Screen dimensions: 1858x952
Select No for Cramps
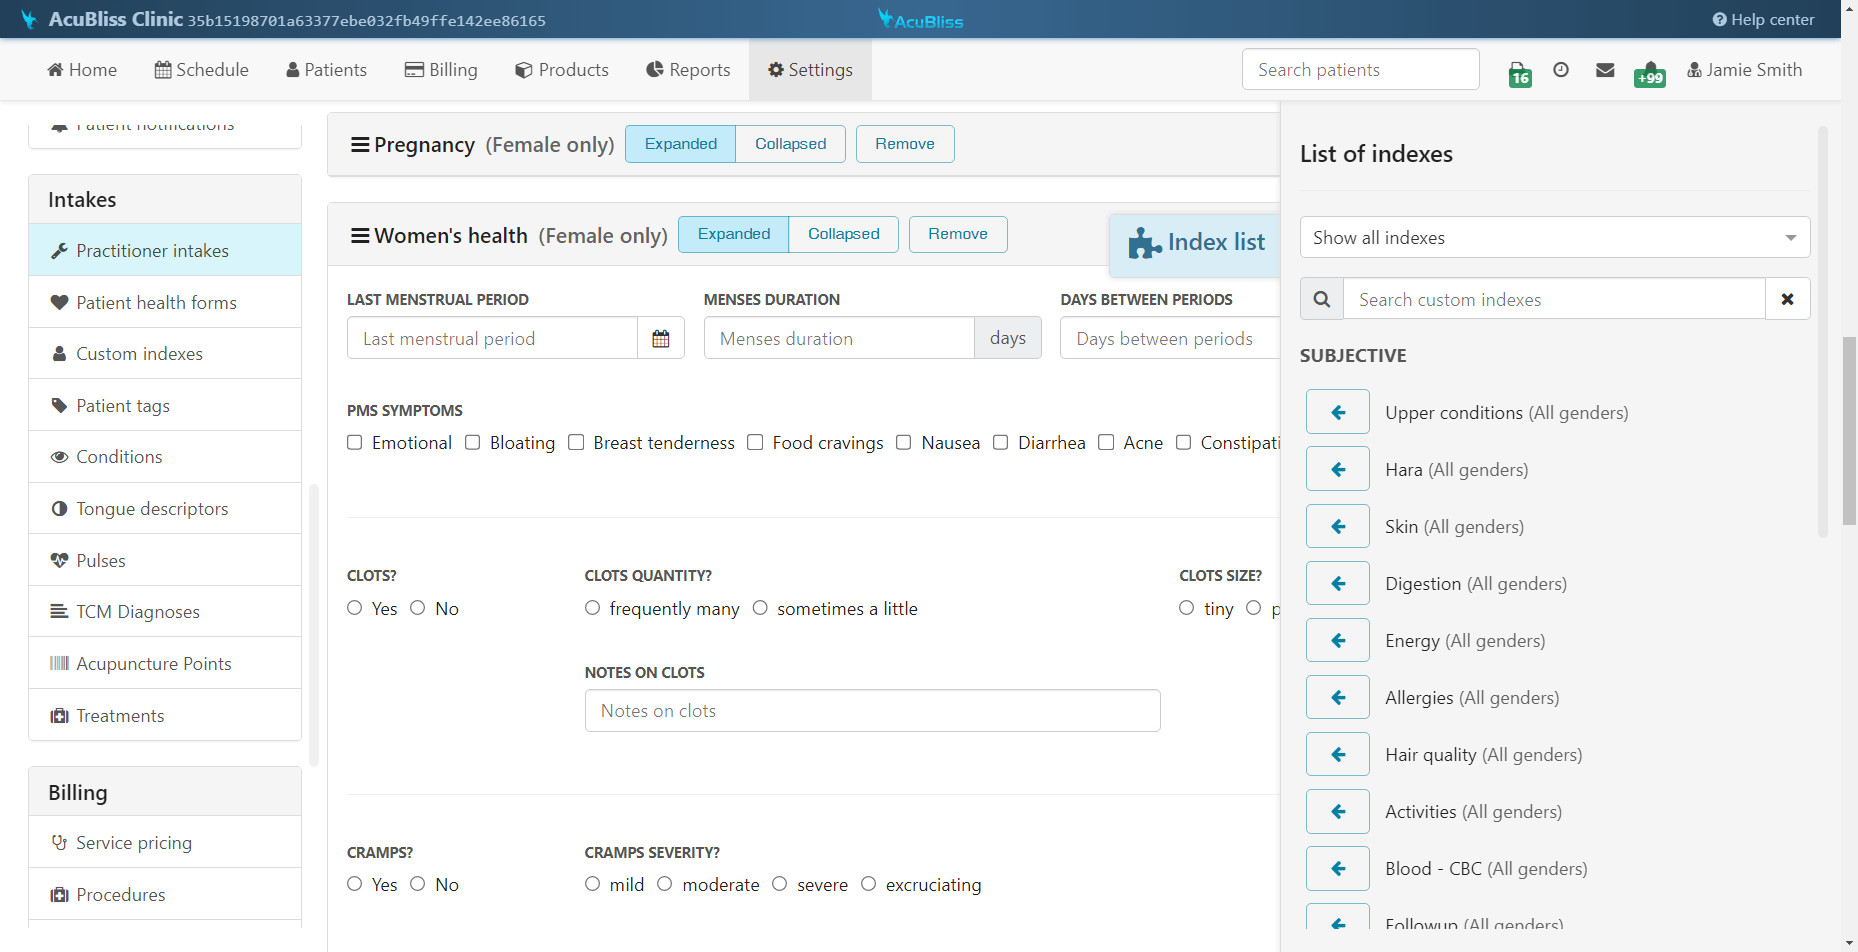point(418,884)
